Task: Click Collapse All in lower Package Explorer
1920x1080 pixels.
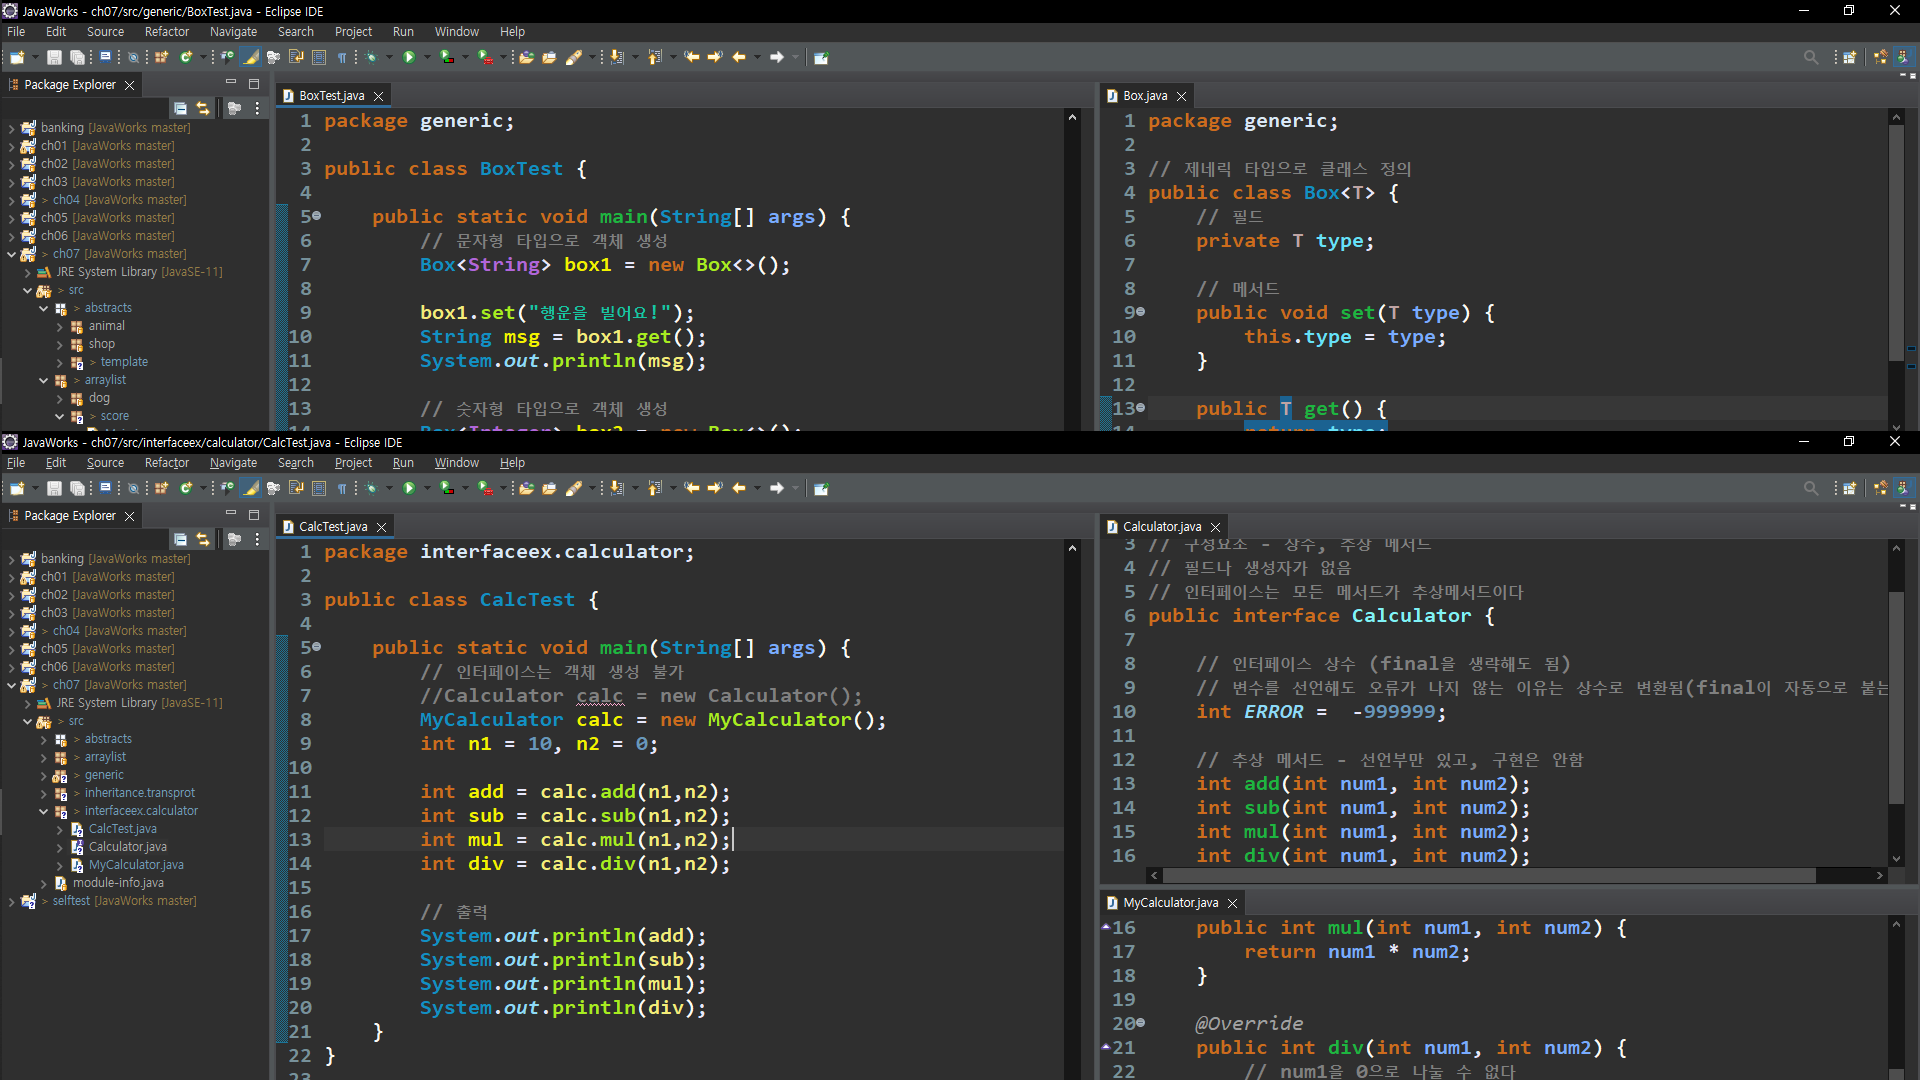Action: pyautogui.click(x=180, y=540)
